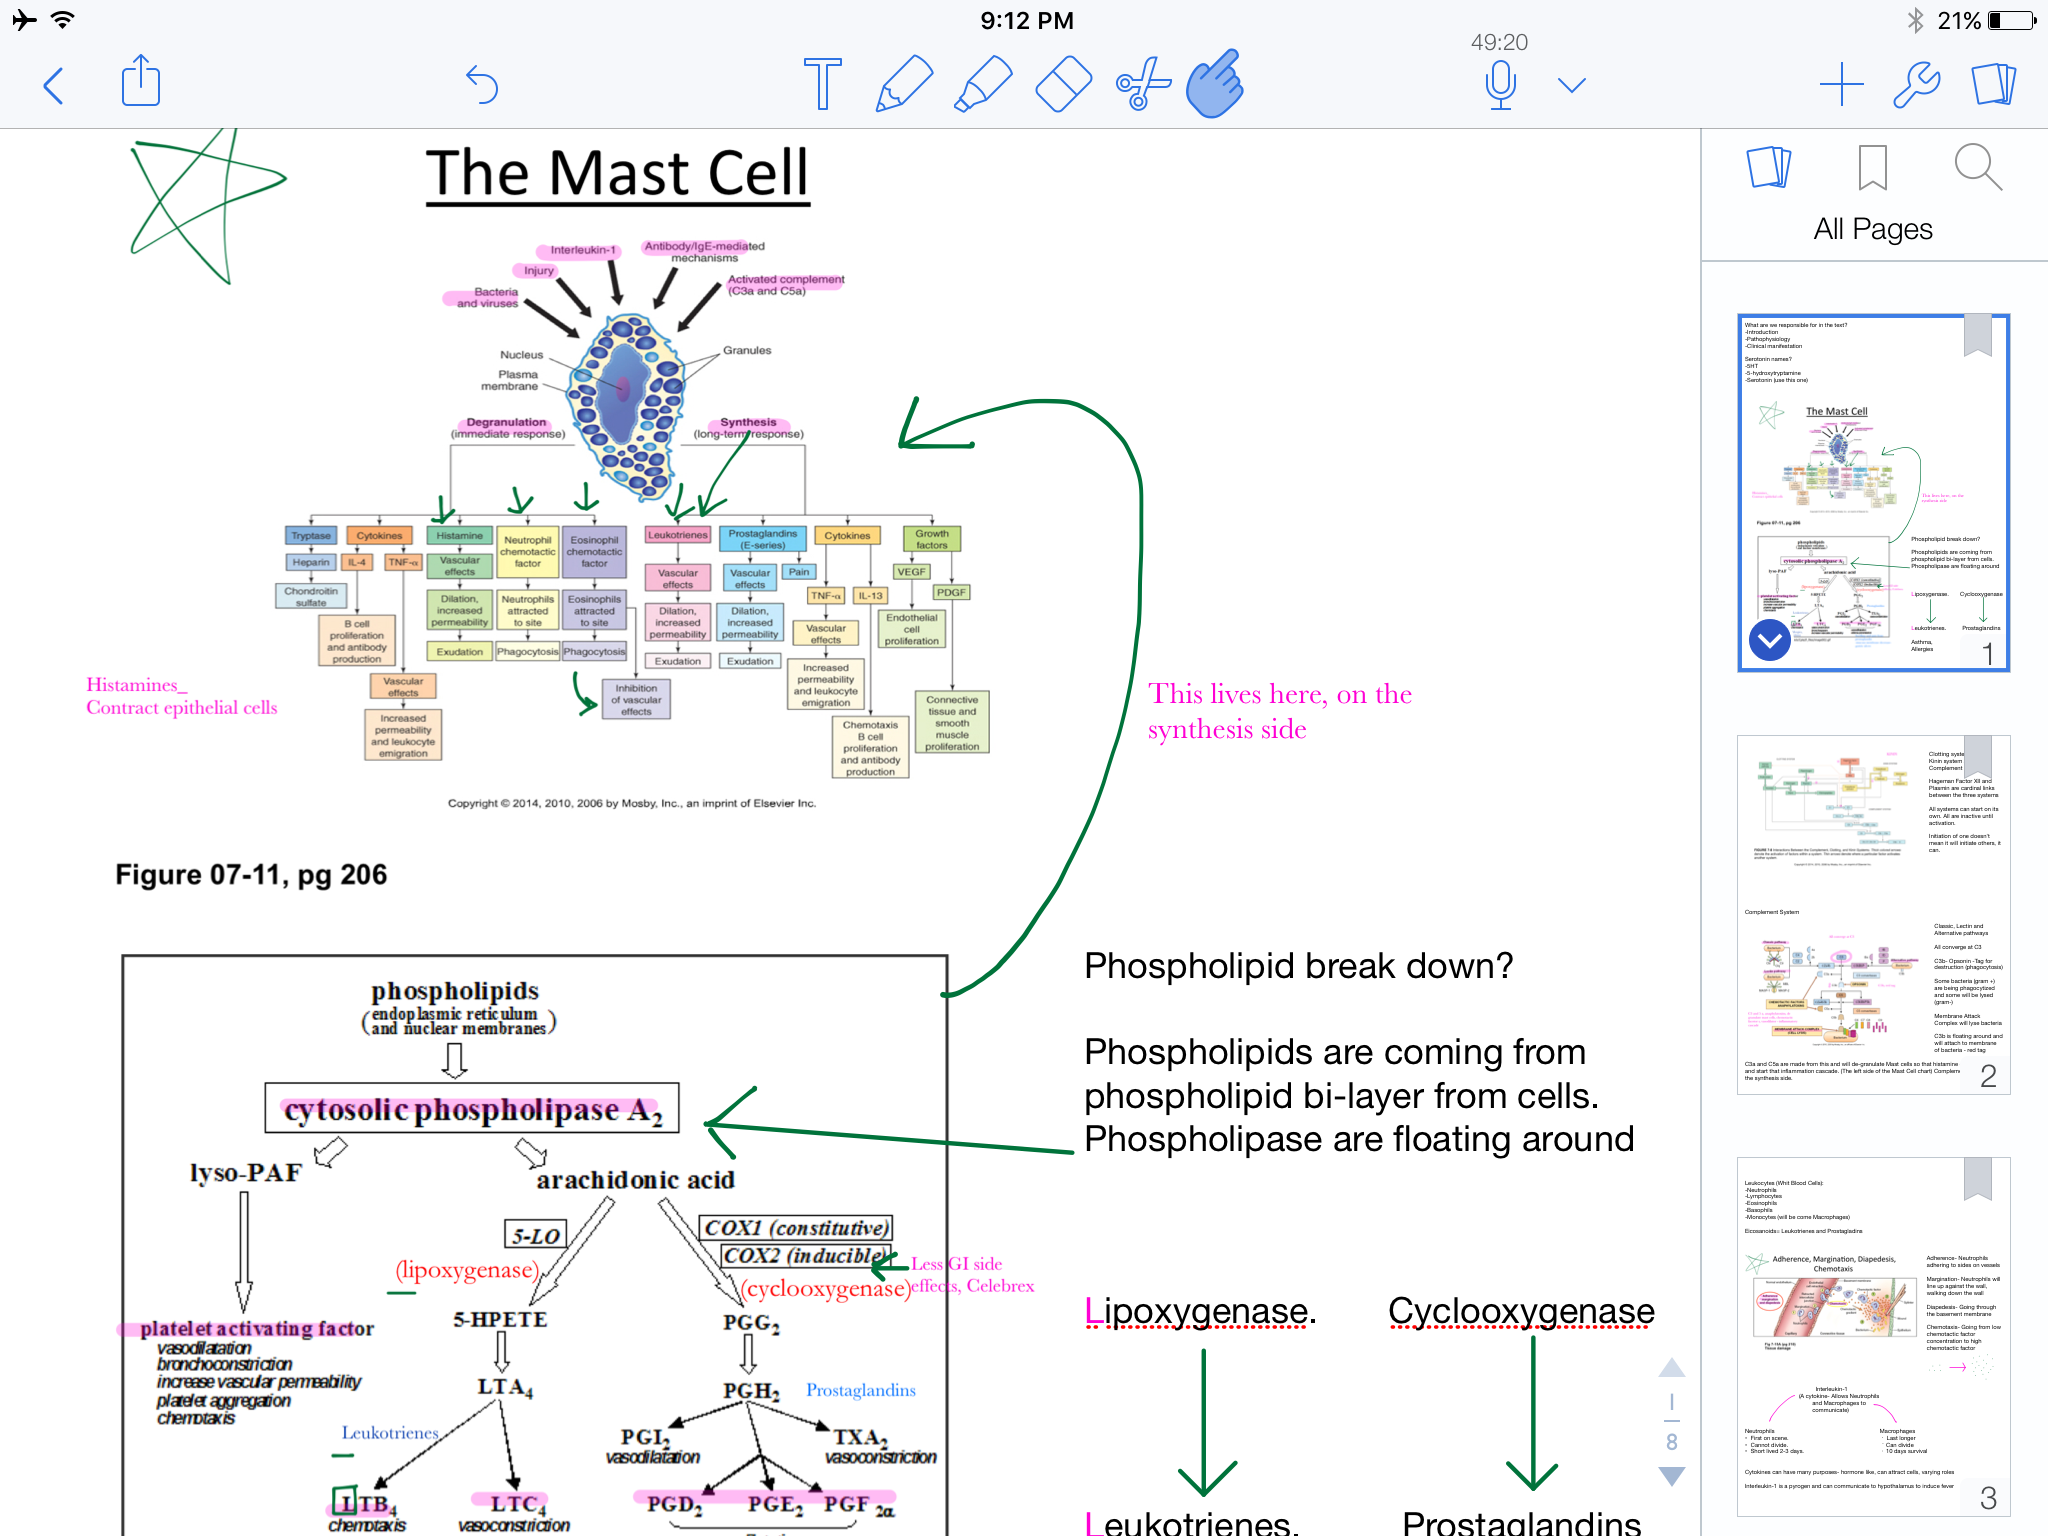This screenshot has width=2048, height=1536.
Task: Toggle bookmark on page 2 thumbnail
Action: [1977, 755]
